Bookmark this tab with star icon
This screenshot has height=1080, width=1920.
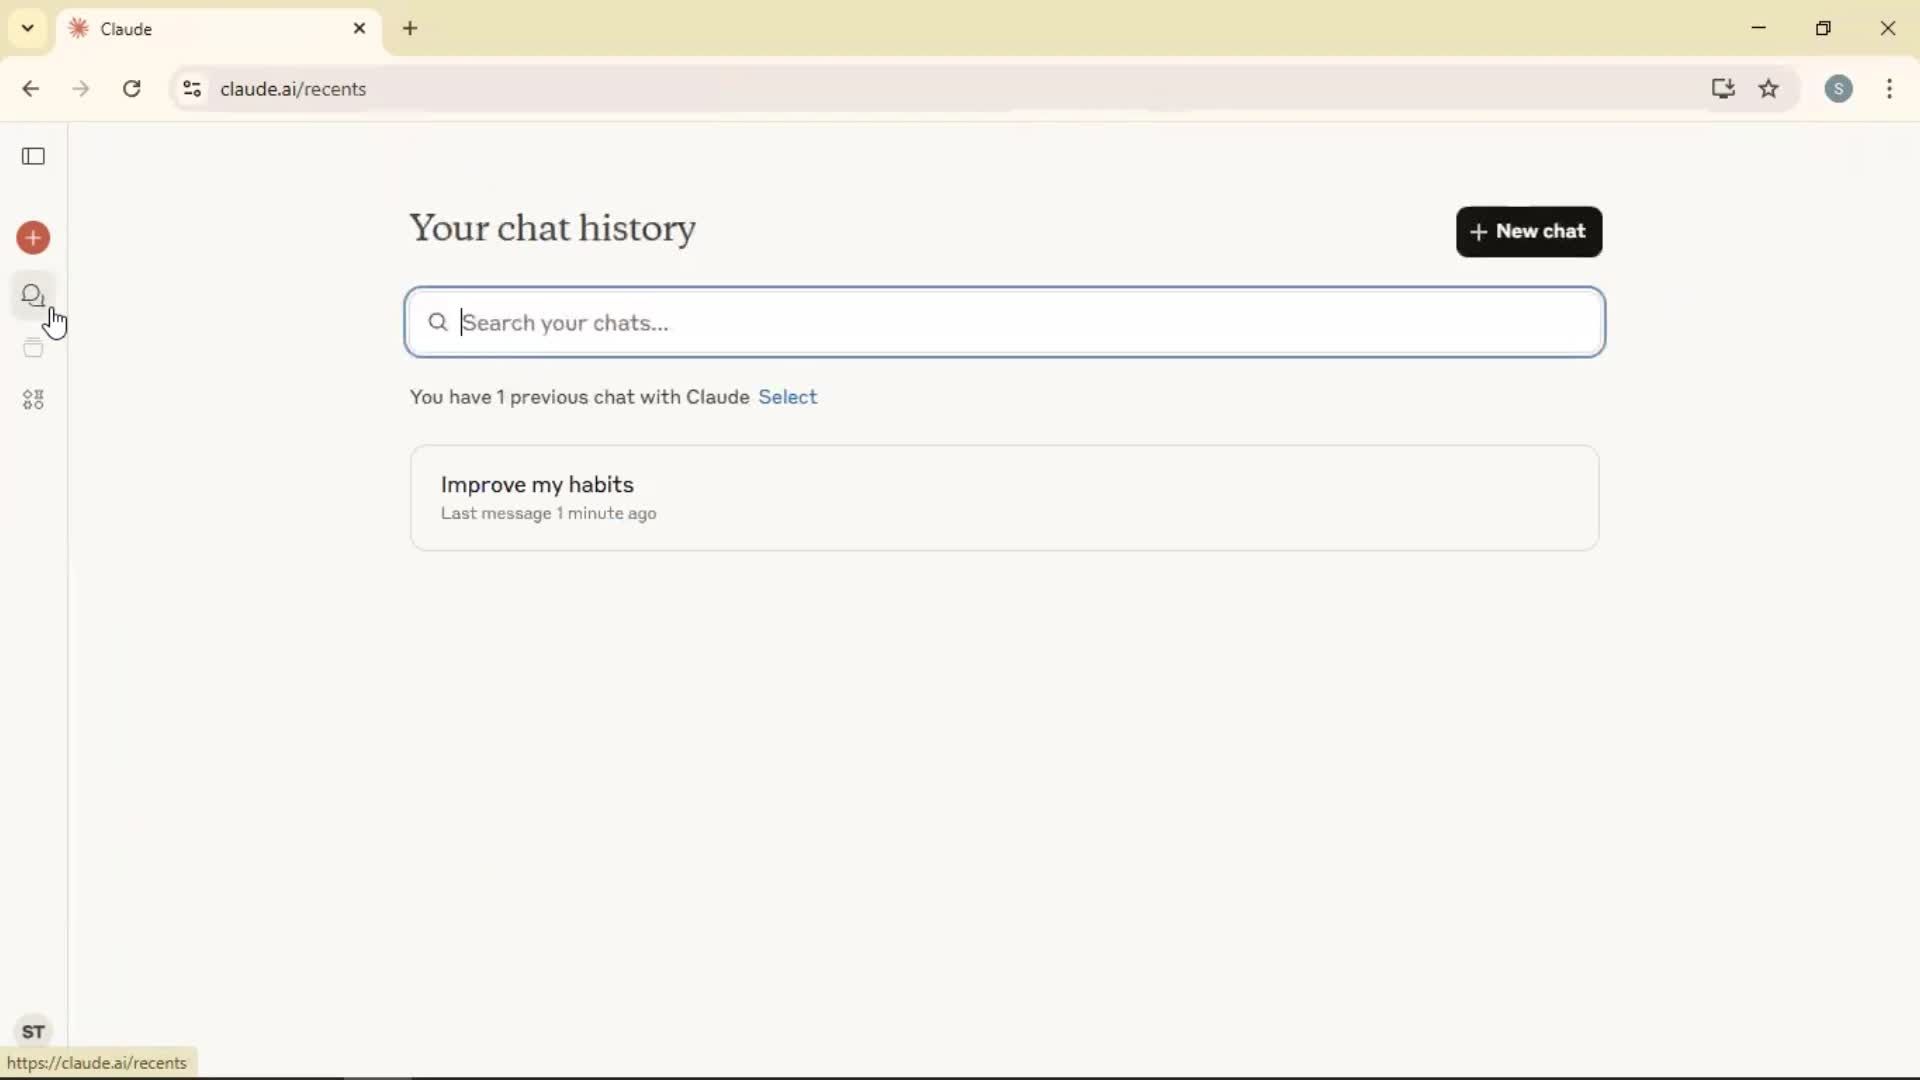(x=1769, y=89)
